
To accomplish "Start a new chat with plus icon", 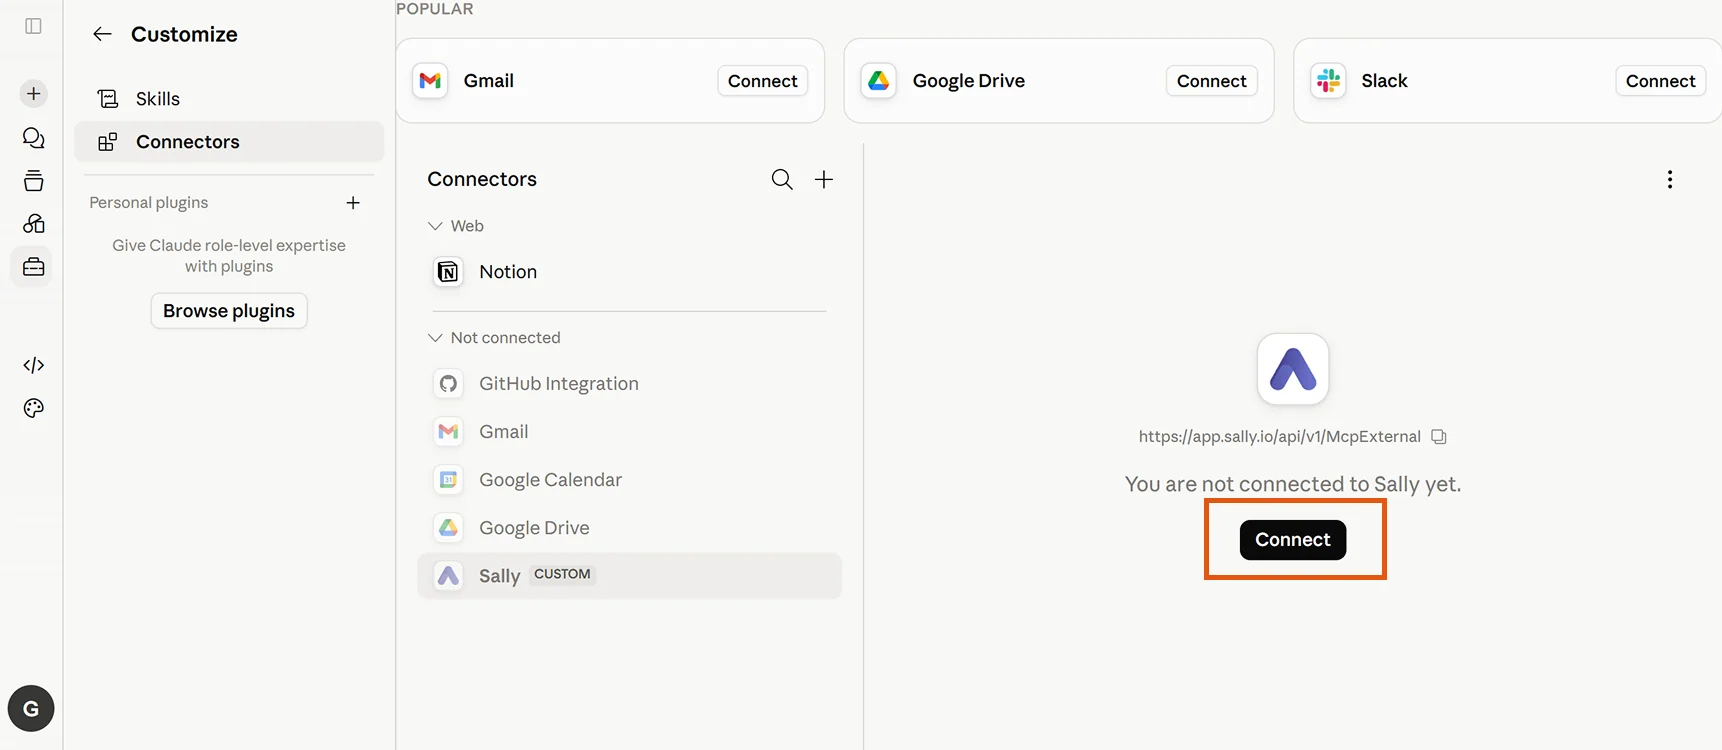I will click(x=33, y=93).
